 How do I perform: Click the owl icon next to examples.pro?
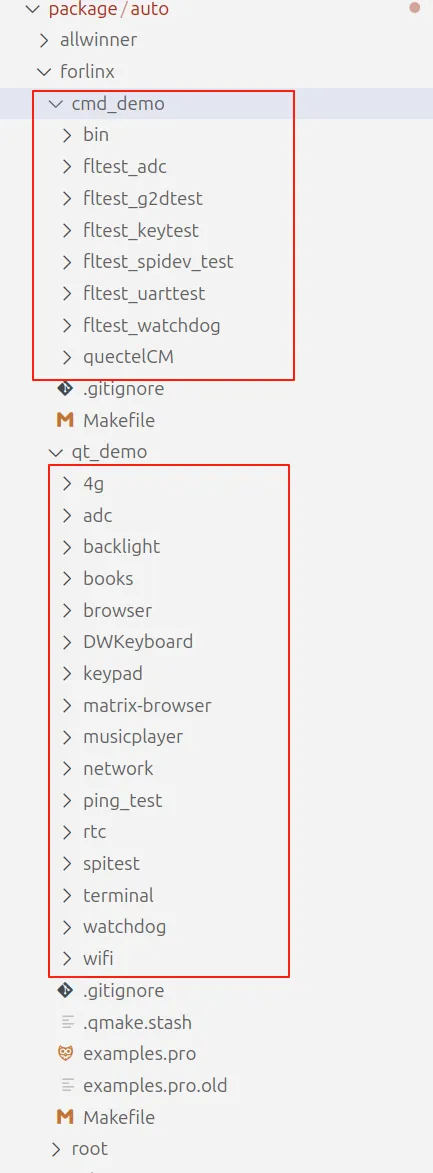pos(66,1053)
